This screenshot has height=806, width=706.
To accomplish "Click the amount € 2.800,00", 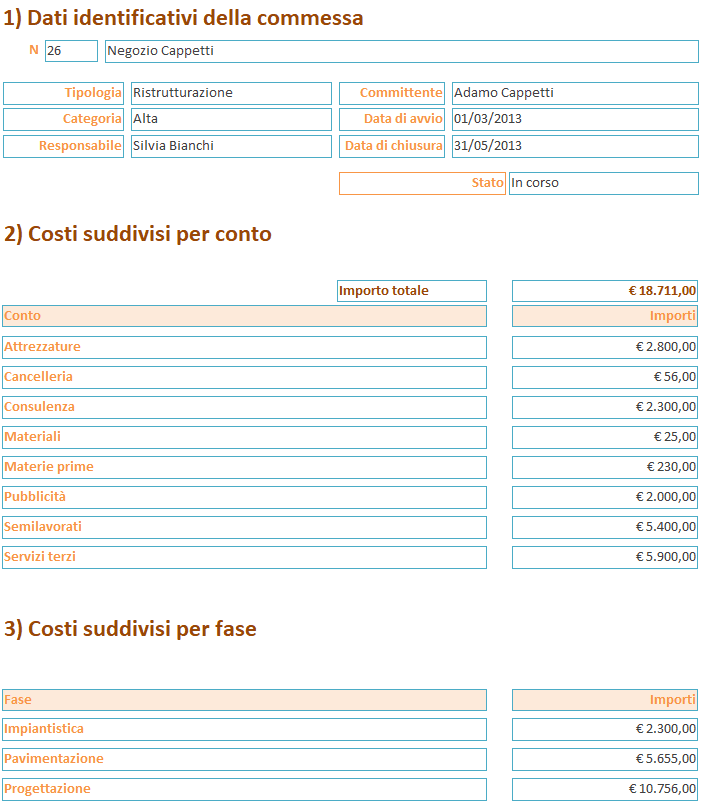I will (x=605, y=347).
